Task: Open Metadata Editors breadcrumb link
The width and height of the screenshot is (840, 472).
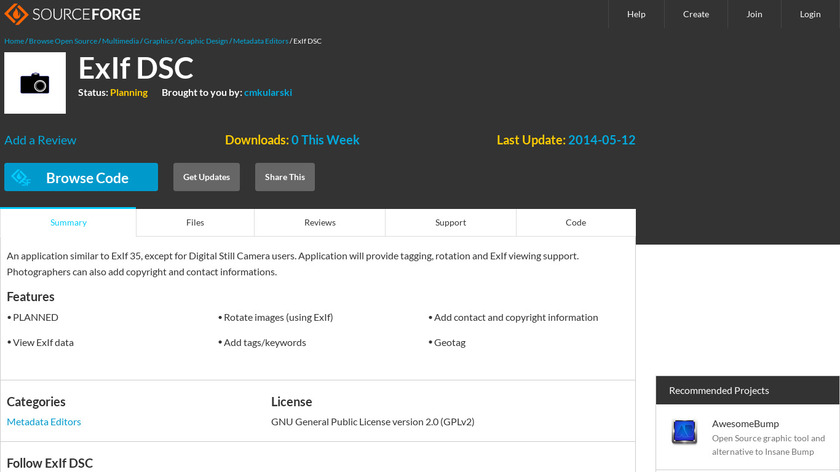Action: (x=260, y=41)
